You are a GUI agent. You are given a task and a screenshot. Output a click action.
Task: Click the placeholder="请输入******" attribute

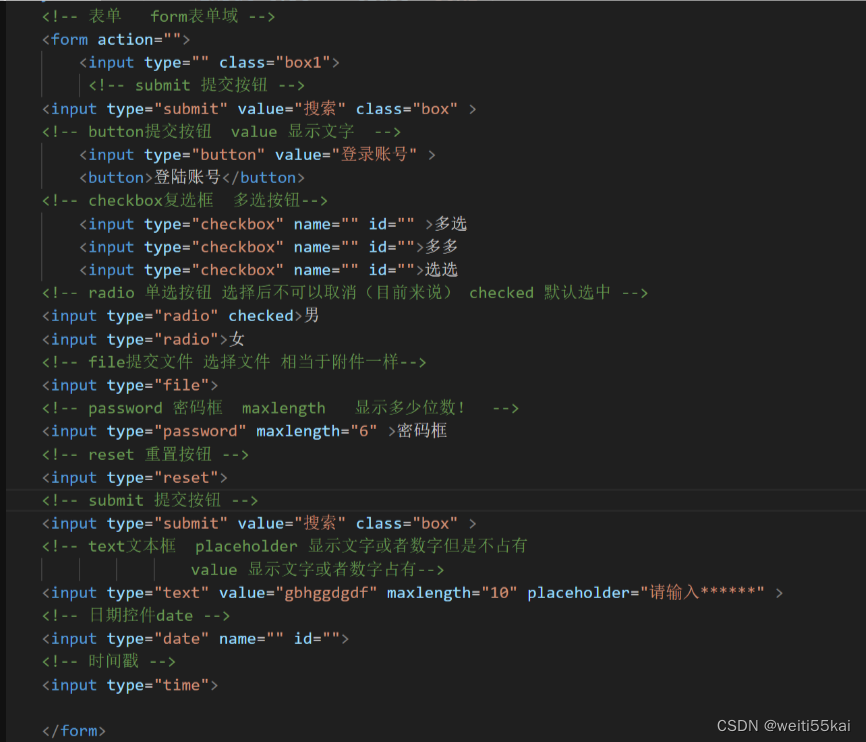click(x=646, y=592)
